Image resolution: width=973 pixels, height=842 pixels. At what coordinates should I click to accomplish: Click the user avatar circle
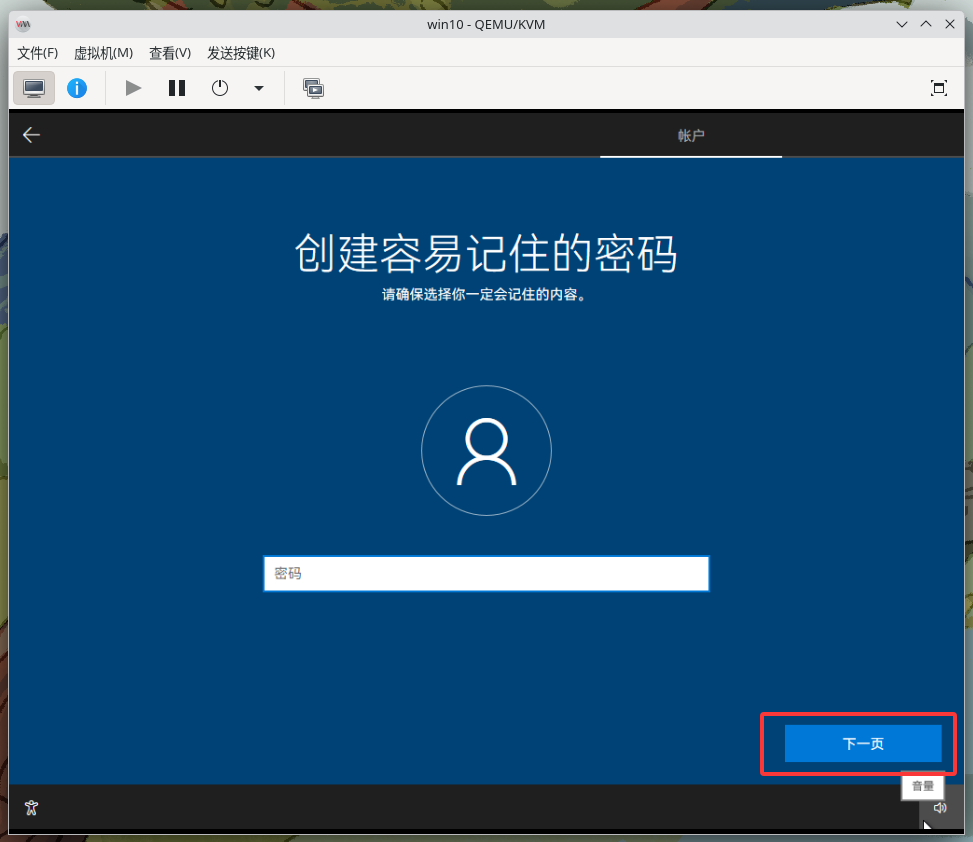click(486, 450)
